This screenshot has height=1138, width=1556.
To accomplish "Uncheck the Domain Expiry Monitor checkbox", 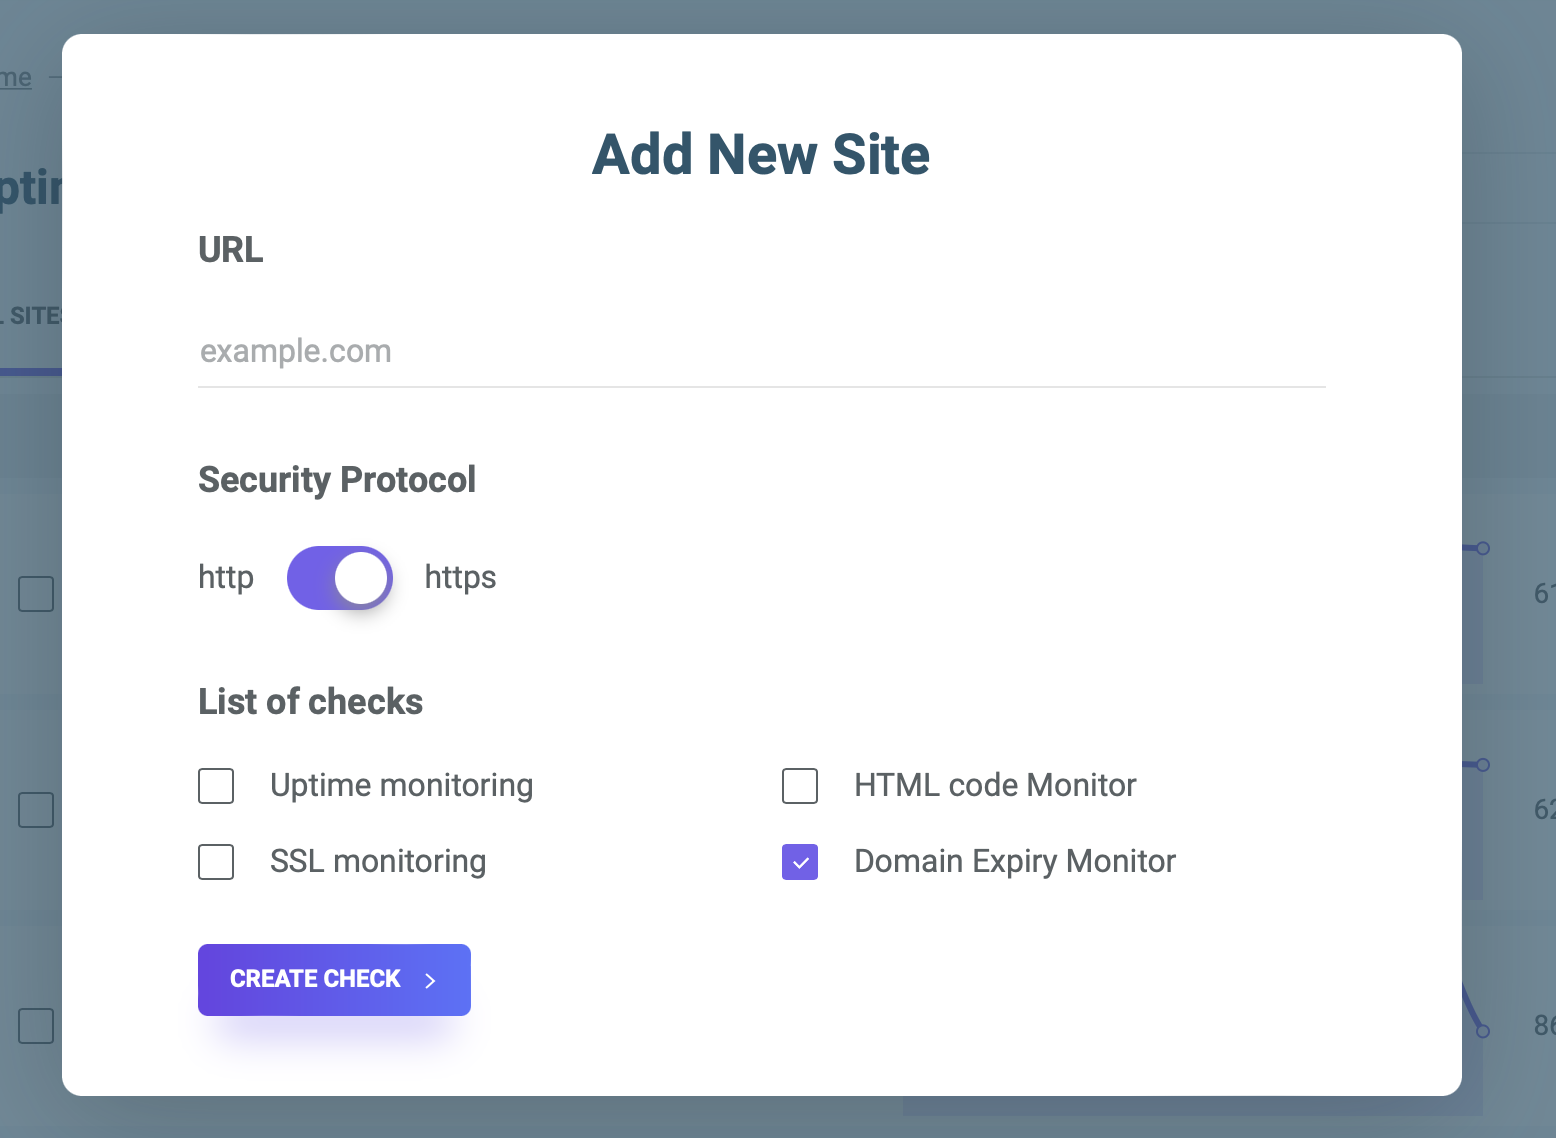I will [800, 862].
